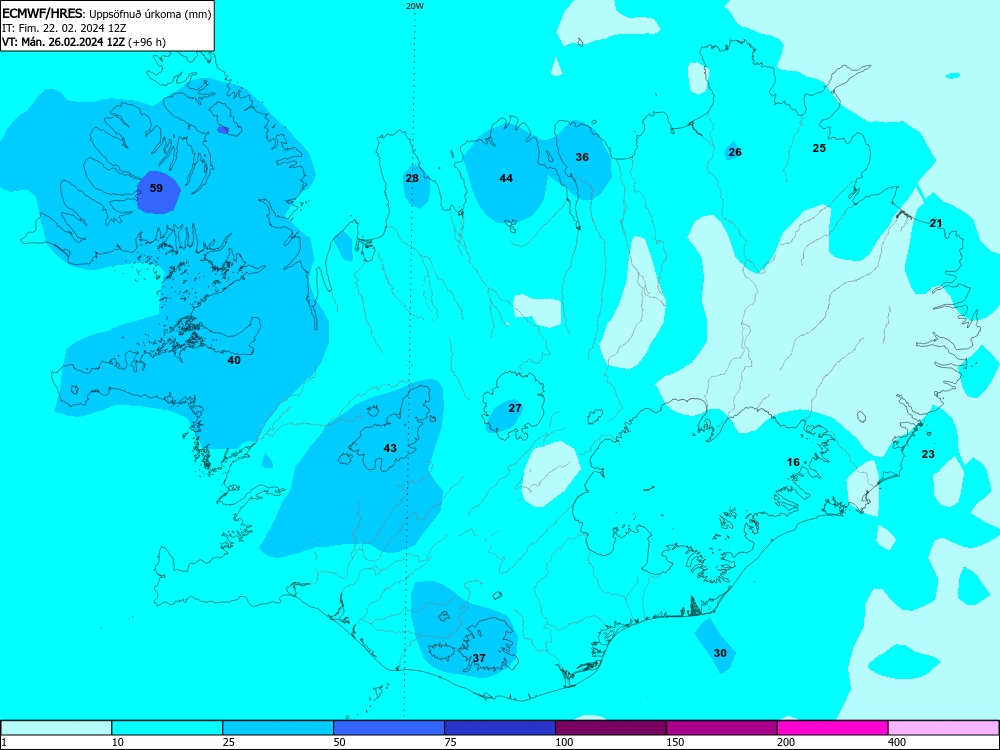Click the VT: Mán. 26.02.2024 12Z line
This screenshot has height=750, width=1000.
(x=84, y=42)
